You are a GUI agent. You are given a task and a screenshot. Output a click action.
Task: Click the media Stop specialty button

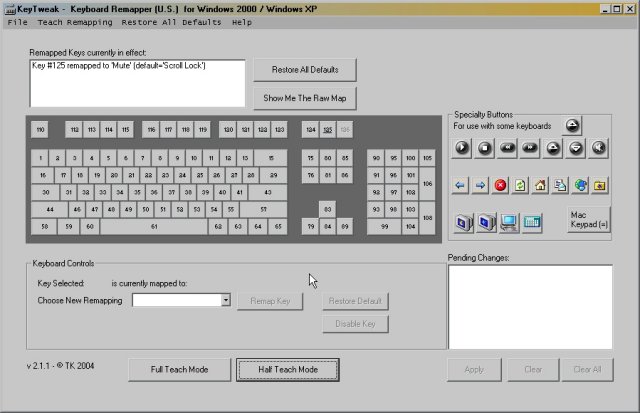484,148
